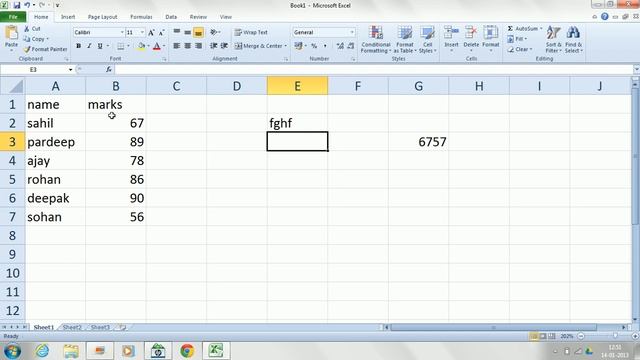Click the Delete cells icon
The image size is (640, 360).
point(471,33)
